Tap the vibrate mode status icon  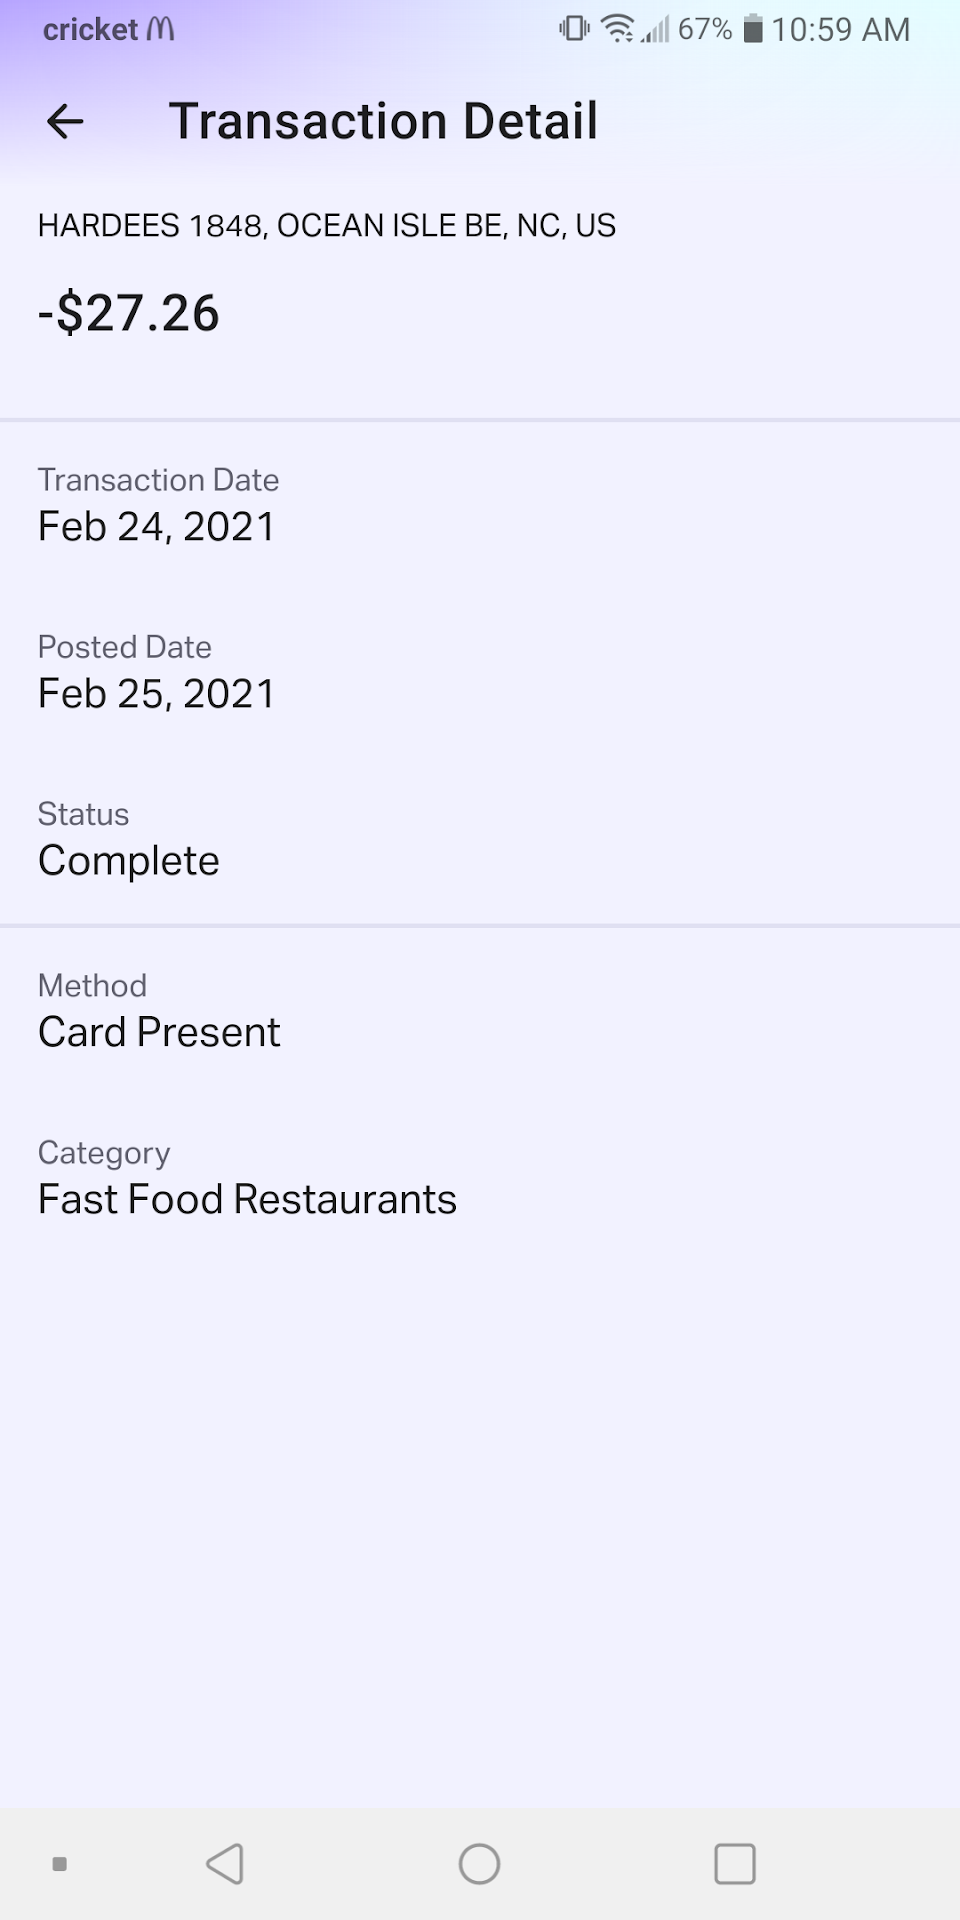click(574, 29)
